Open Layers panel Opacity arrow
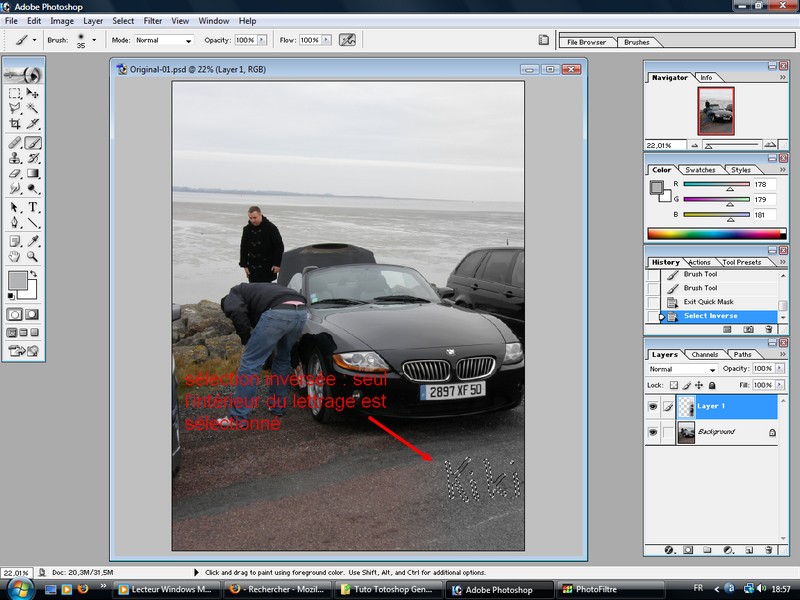This screenshot has height=600, width=800. click(x=780, y=368)
